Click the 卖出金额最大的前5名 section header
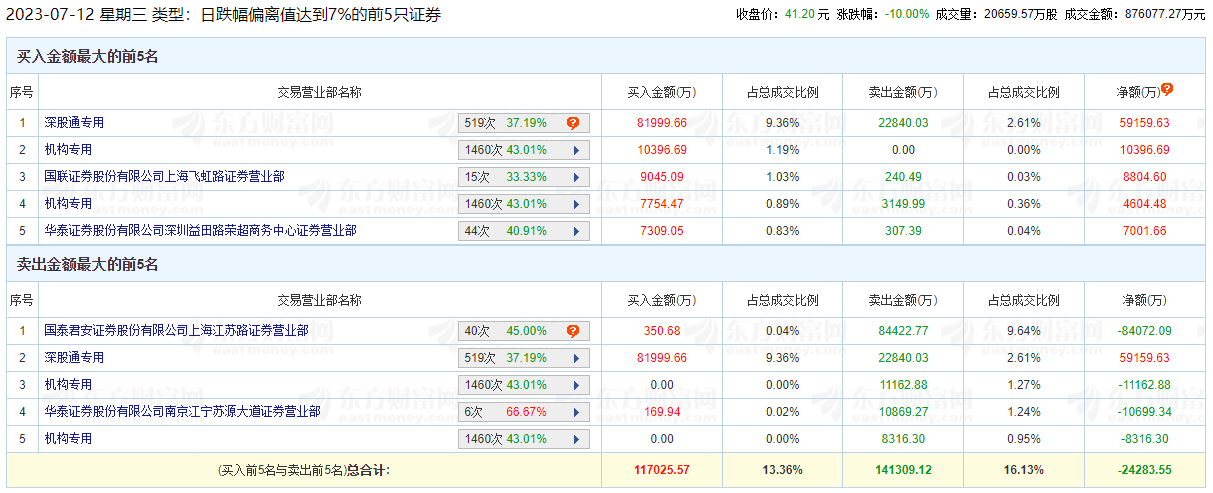The height and width of the screenshot is (493, 1213). pyautogui.click(x=88, y=265)
